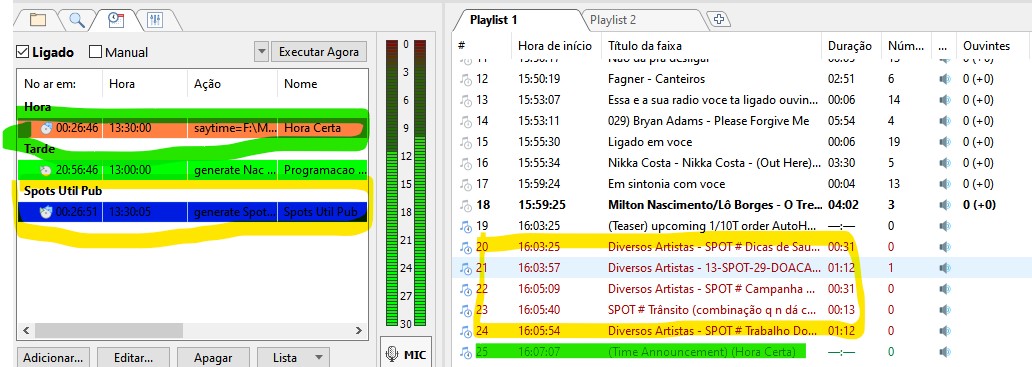Image resolution: width=1032 pixels, height=367 pixels.
Task: Enable the Manual checkbox
Action: pos(95,52)
